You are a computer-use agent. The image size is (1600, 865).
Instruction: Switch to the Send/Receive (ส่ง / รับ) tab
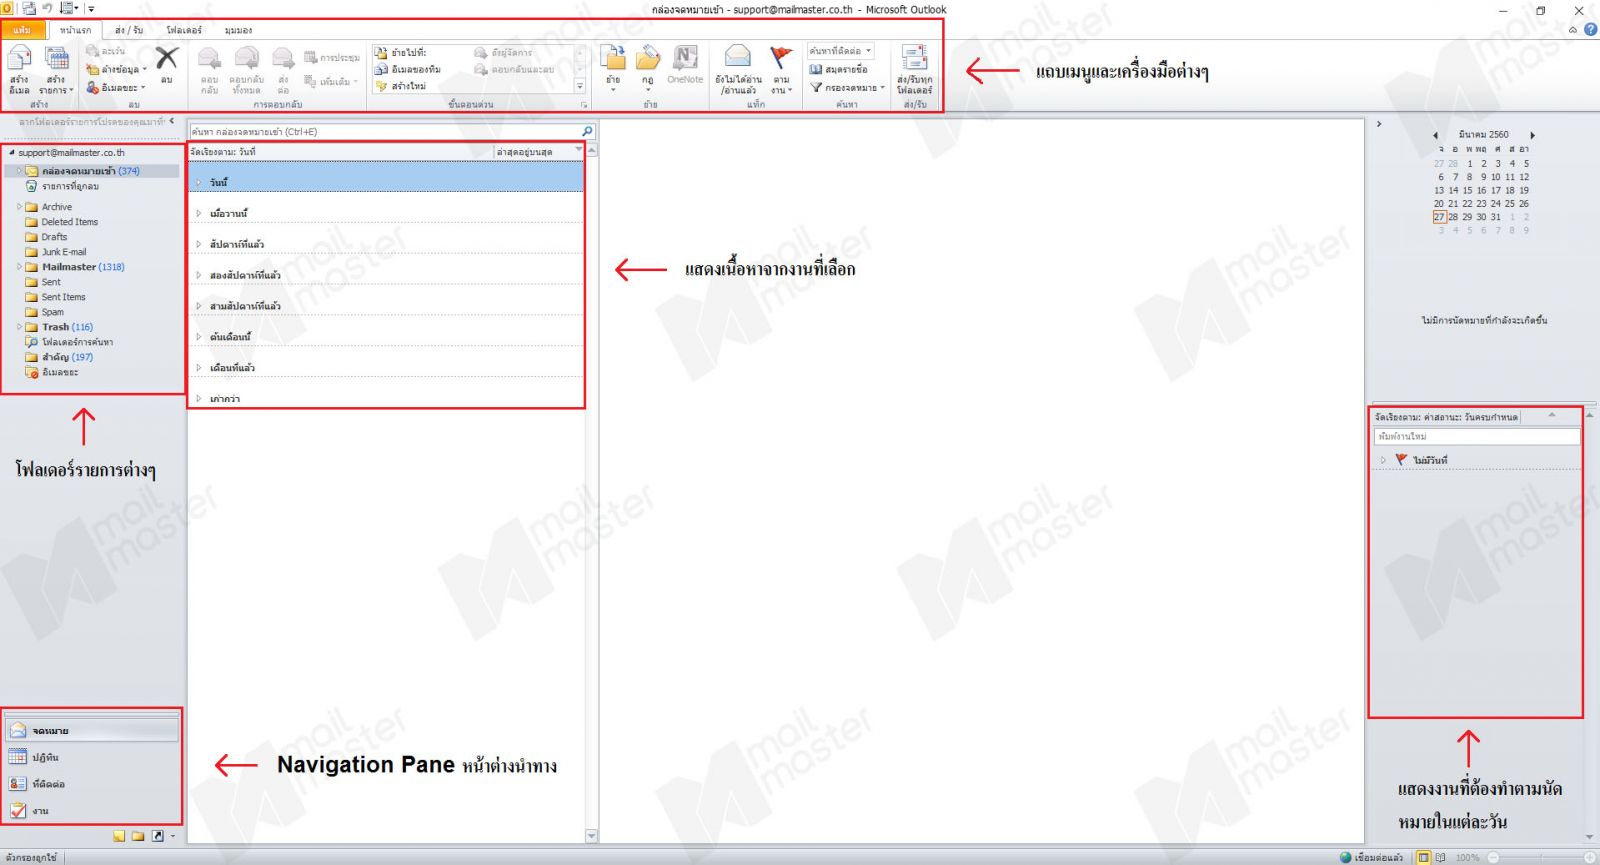(x=129, y=30)
